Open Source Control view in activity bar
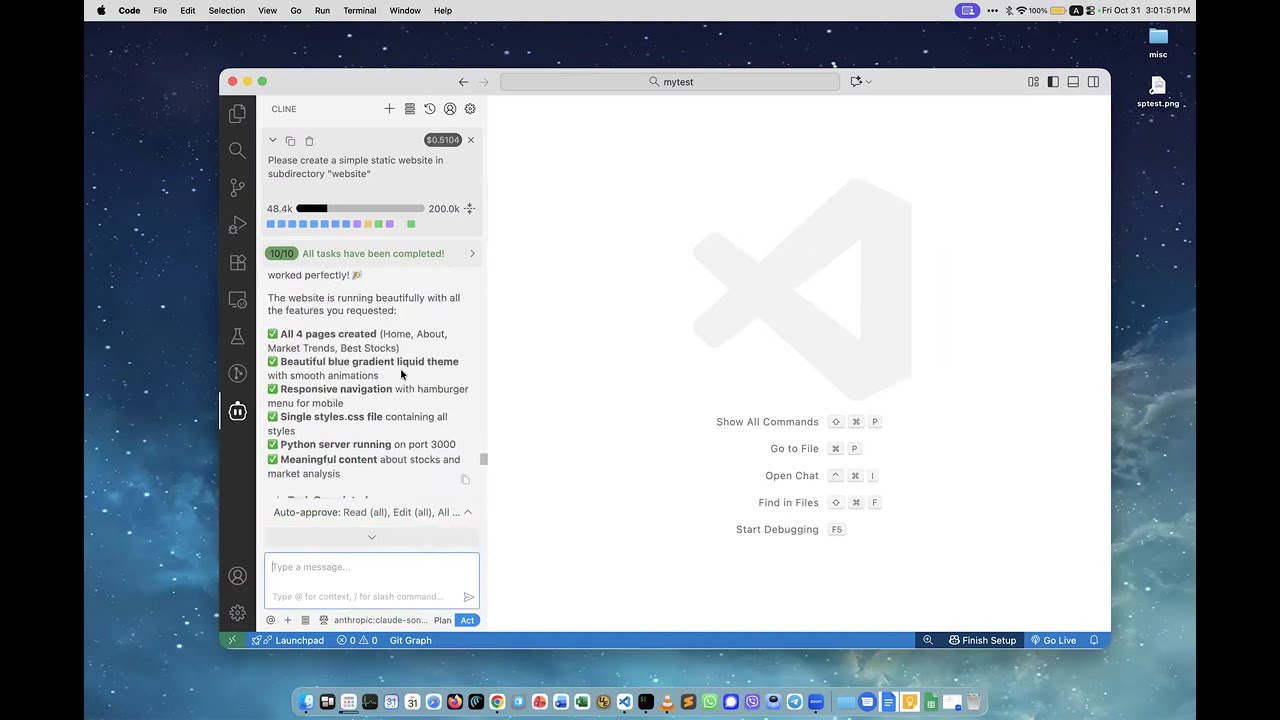1280x720 pixels. point(237,187)
